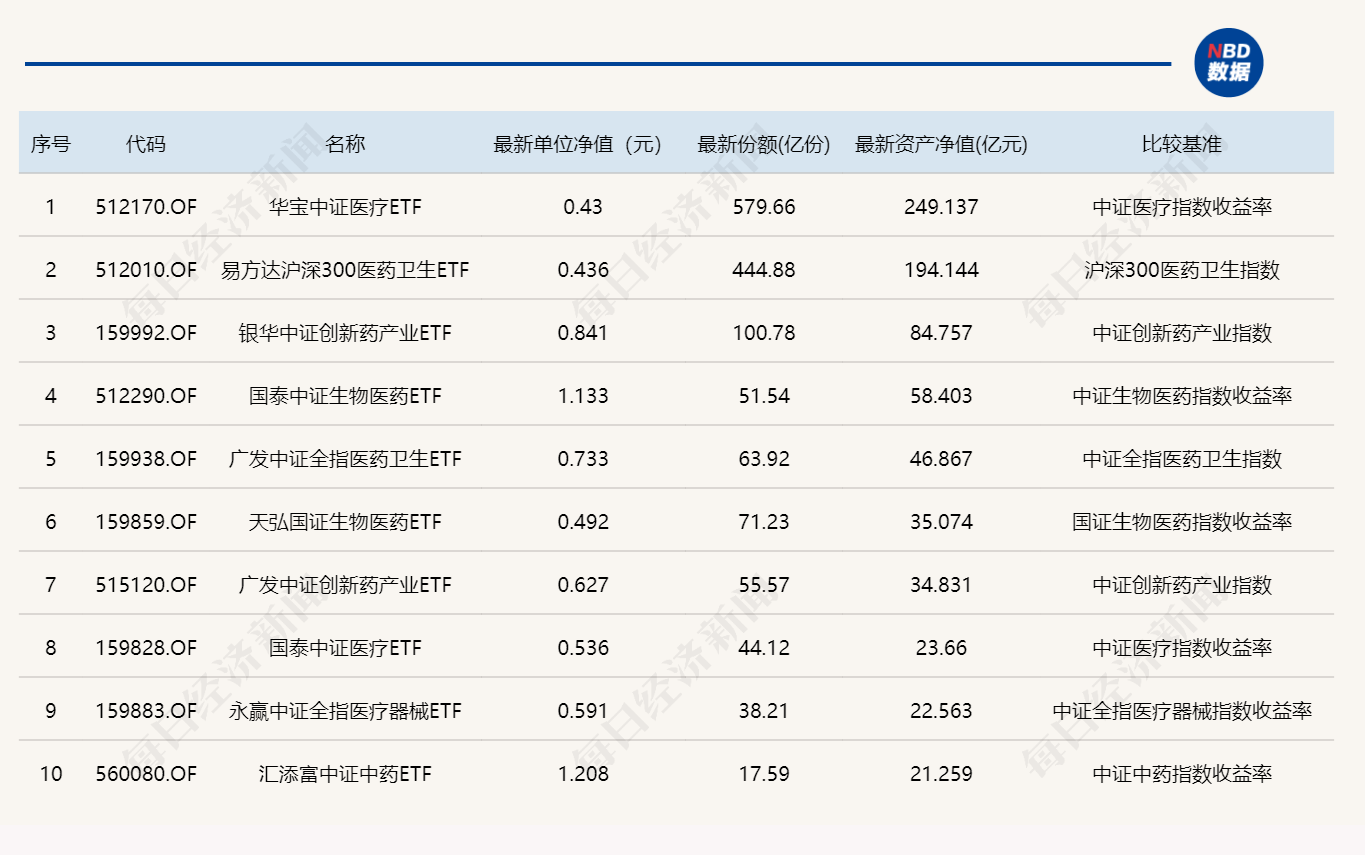Click share amount 17.59
The image size is (1365, 855).
click(764, 774)
